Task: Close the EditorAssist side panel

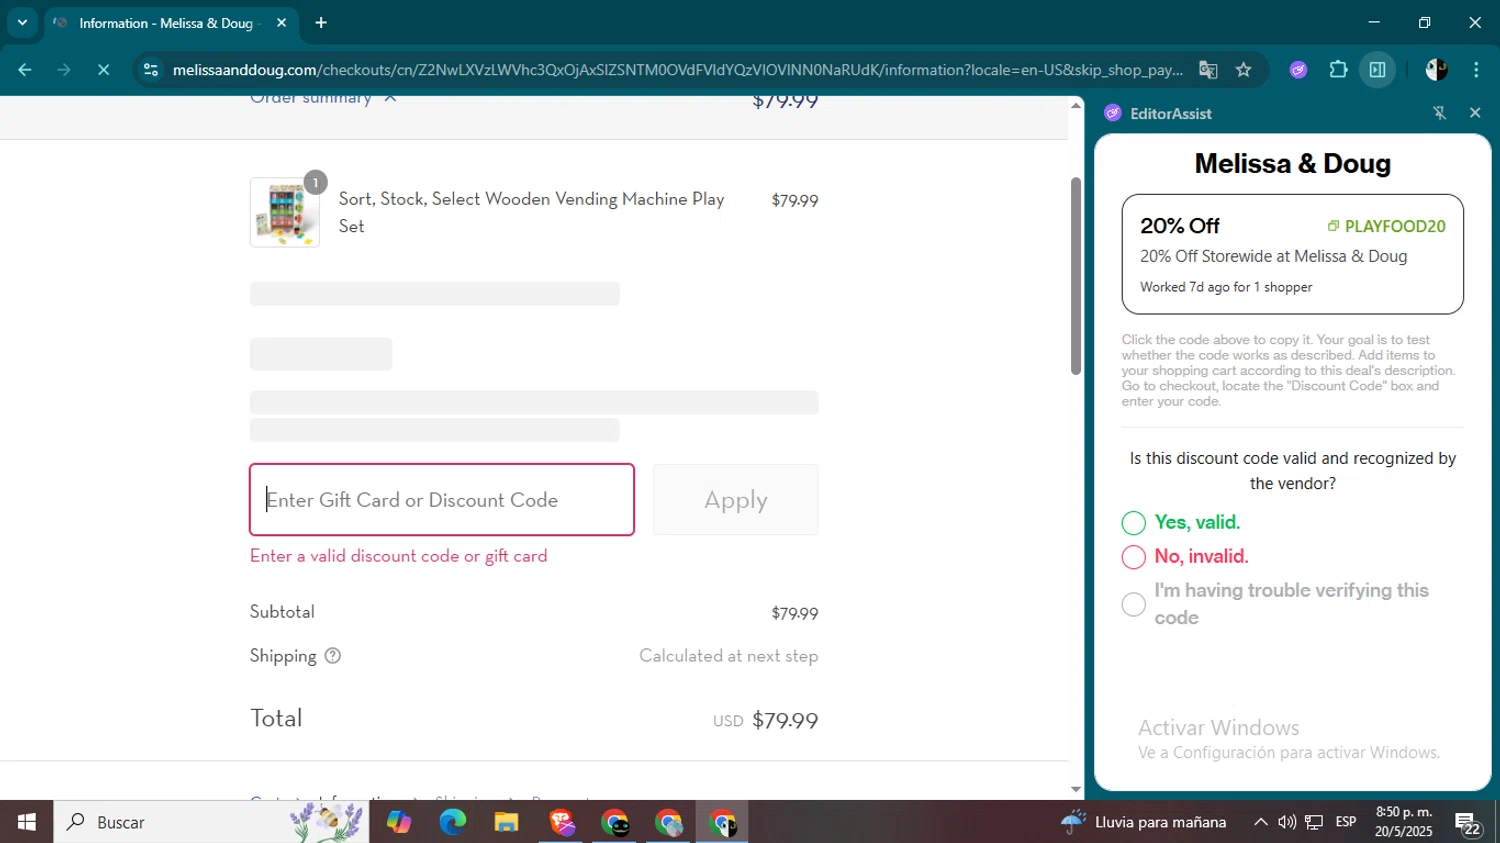Action: [1475, 113]
